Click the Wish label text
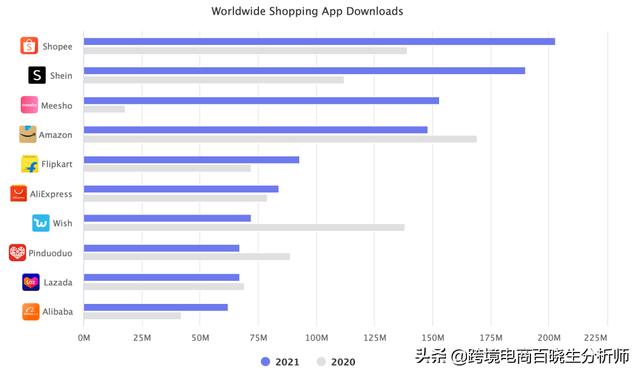This screenshot has height=375, width=640. click(x=62, y=223)
